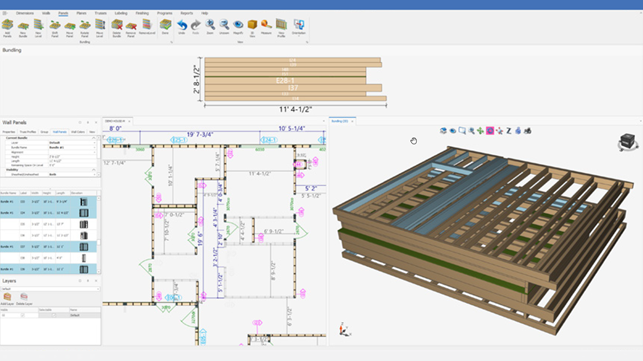
Task: Click the E28-1 panel in bundle preview
Action: [x=285, y=80]
